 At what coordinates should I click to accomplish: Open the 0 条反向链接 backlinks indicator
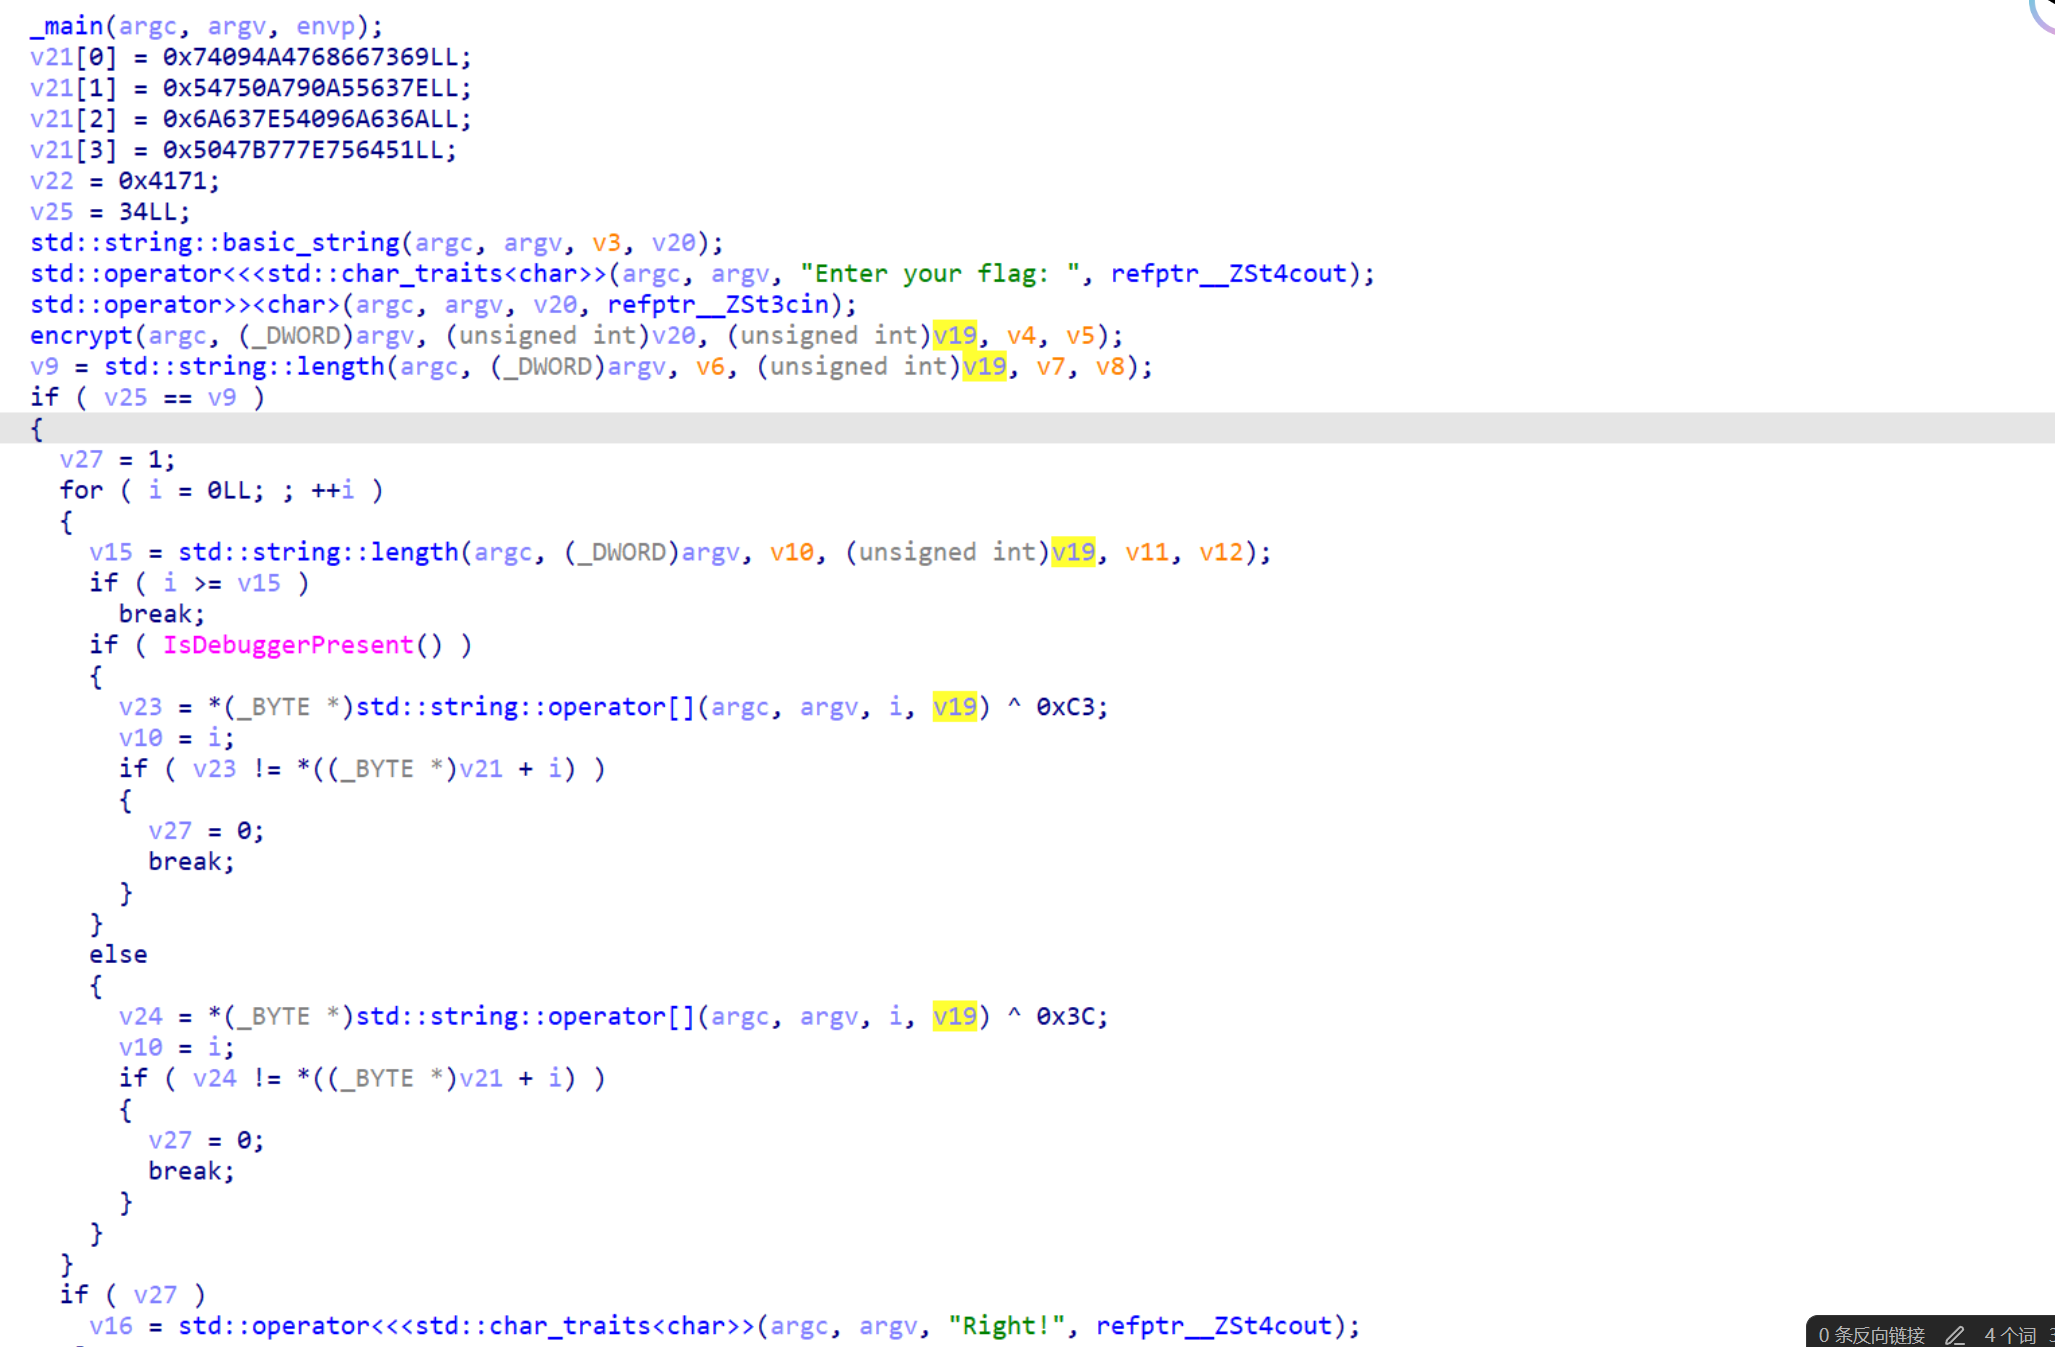click(1870, 1334)
